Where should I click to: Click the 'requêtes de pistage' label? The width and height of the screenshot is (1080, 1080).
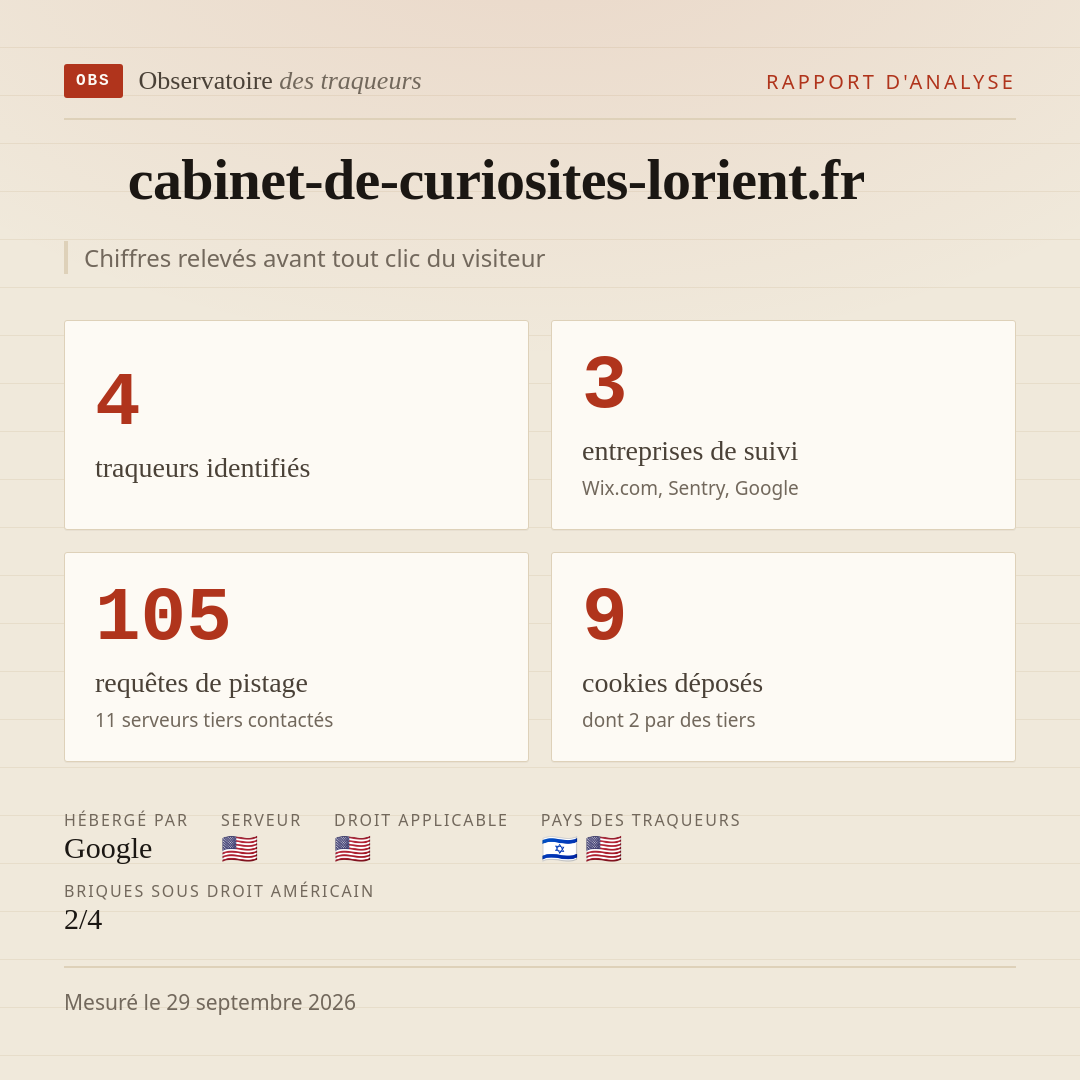click(201, 683)
